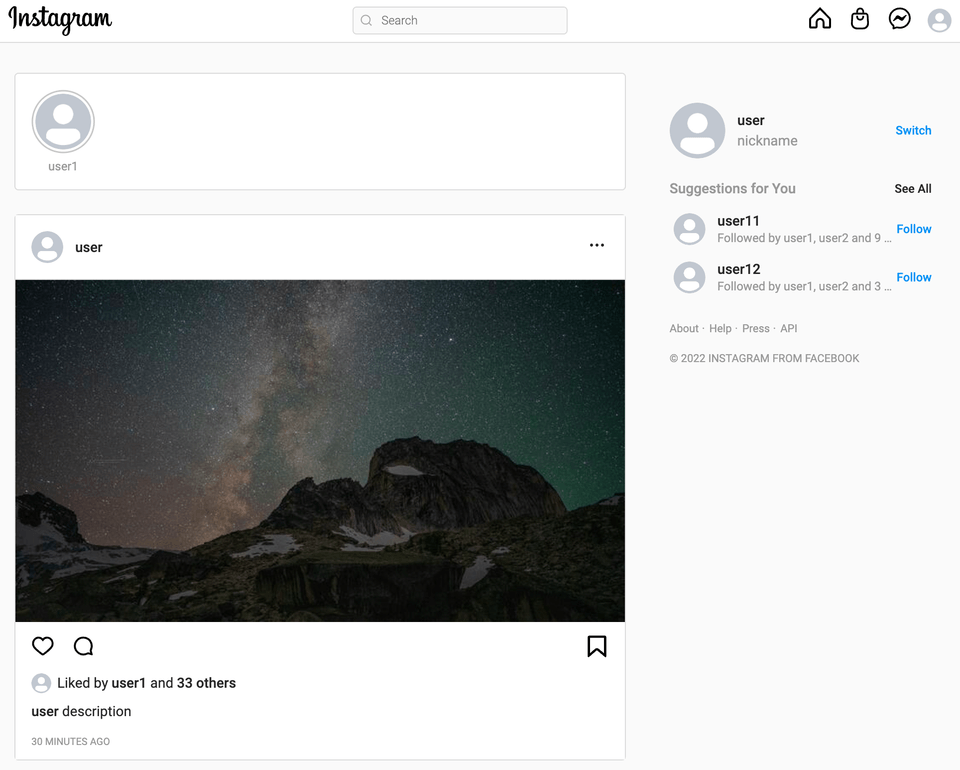Open sidebar username 'user' above nickname
Viewport: 960px width, 770px height.
point(751,121)
